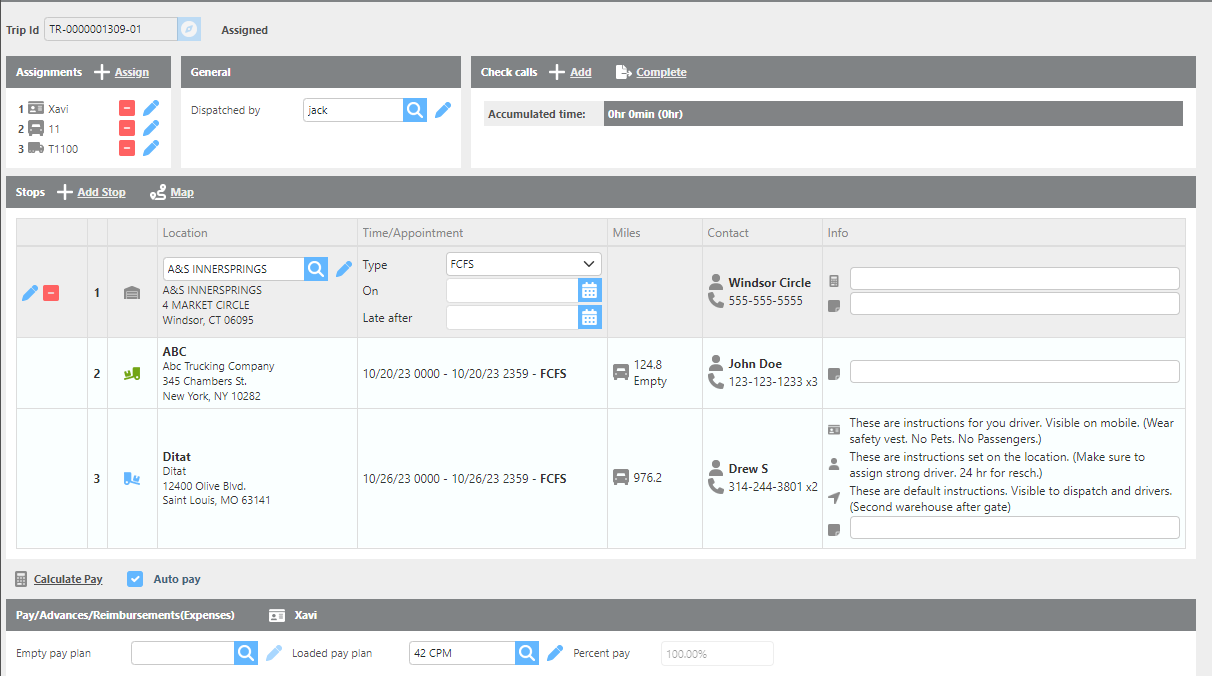Click the notes input field for stop 2
The height and width of the screenshot is (676, 1212).
coord(1014,372)
